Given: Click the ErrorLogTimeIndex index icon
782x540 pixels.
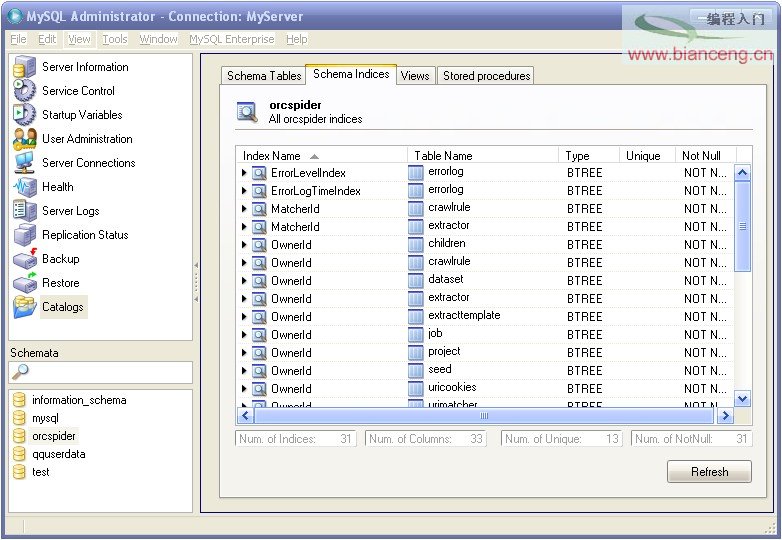Looking at the screenshot, I should point(259,191).
